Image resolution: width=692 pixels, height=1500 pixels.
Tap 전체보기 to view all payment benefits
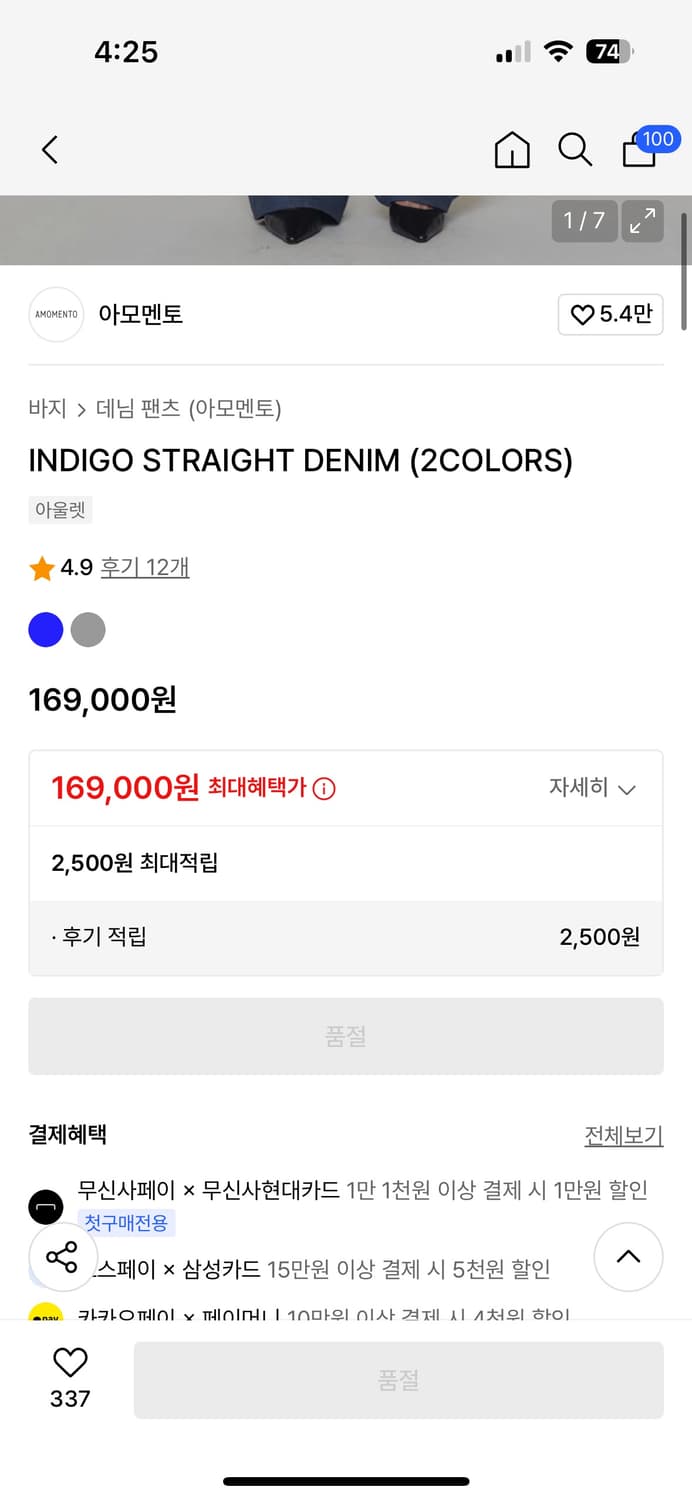click(623, 1135)
